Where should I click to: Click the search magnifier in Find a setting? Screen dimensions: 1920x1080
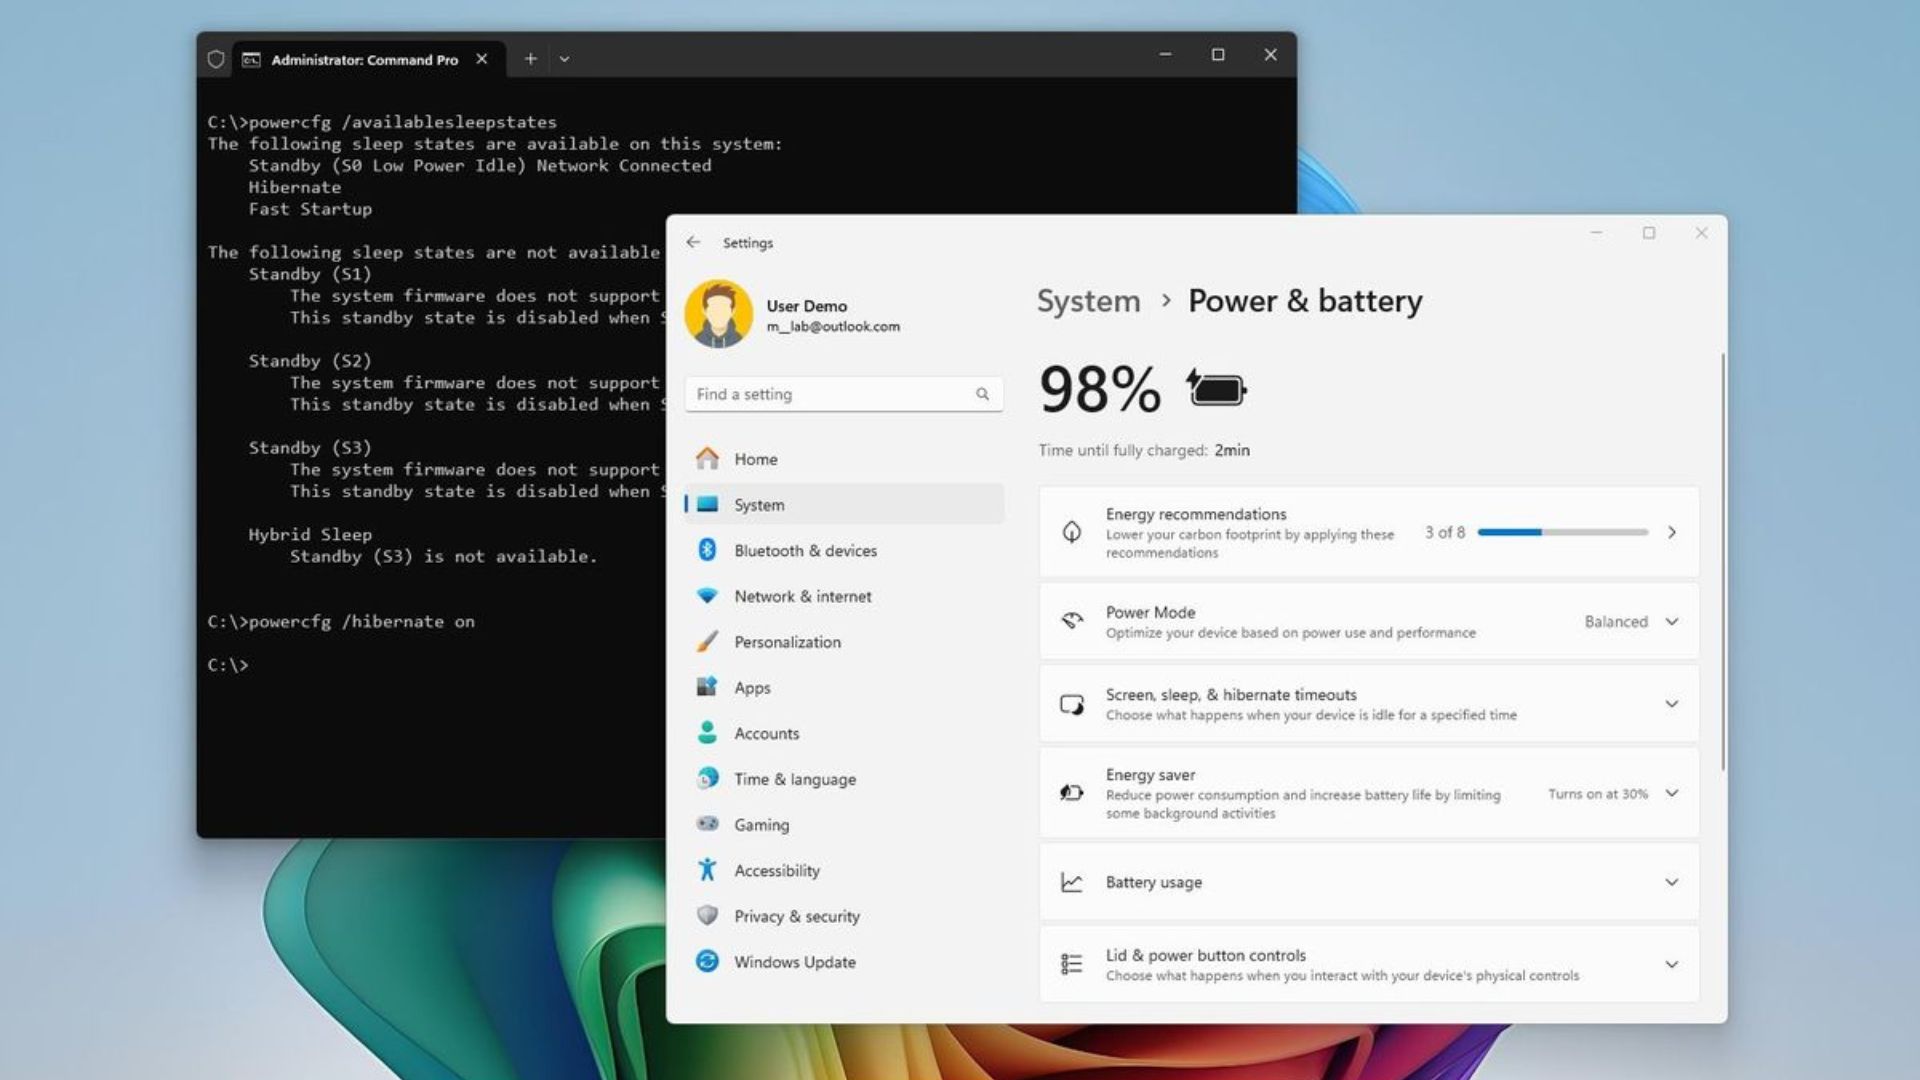pyautogui.click(x=982, y=394)
